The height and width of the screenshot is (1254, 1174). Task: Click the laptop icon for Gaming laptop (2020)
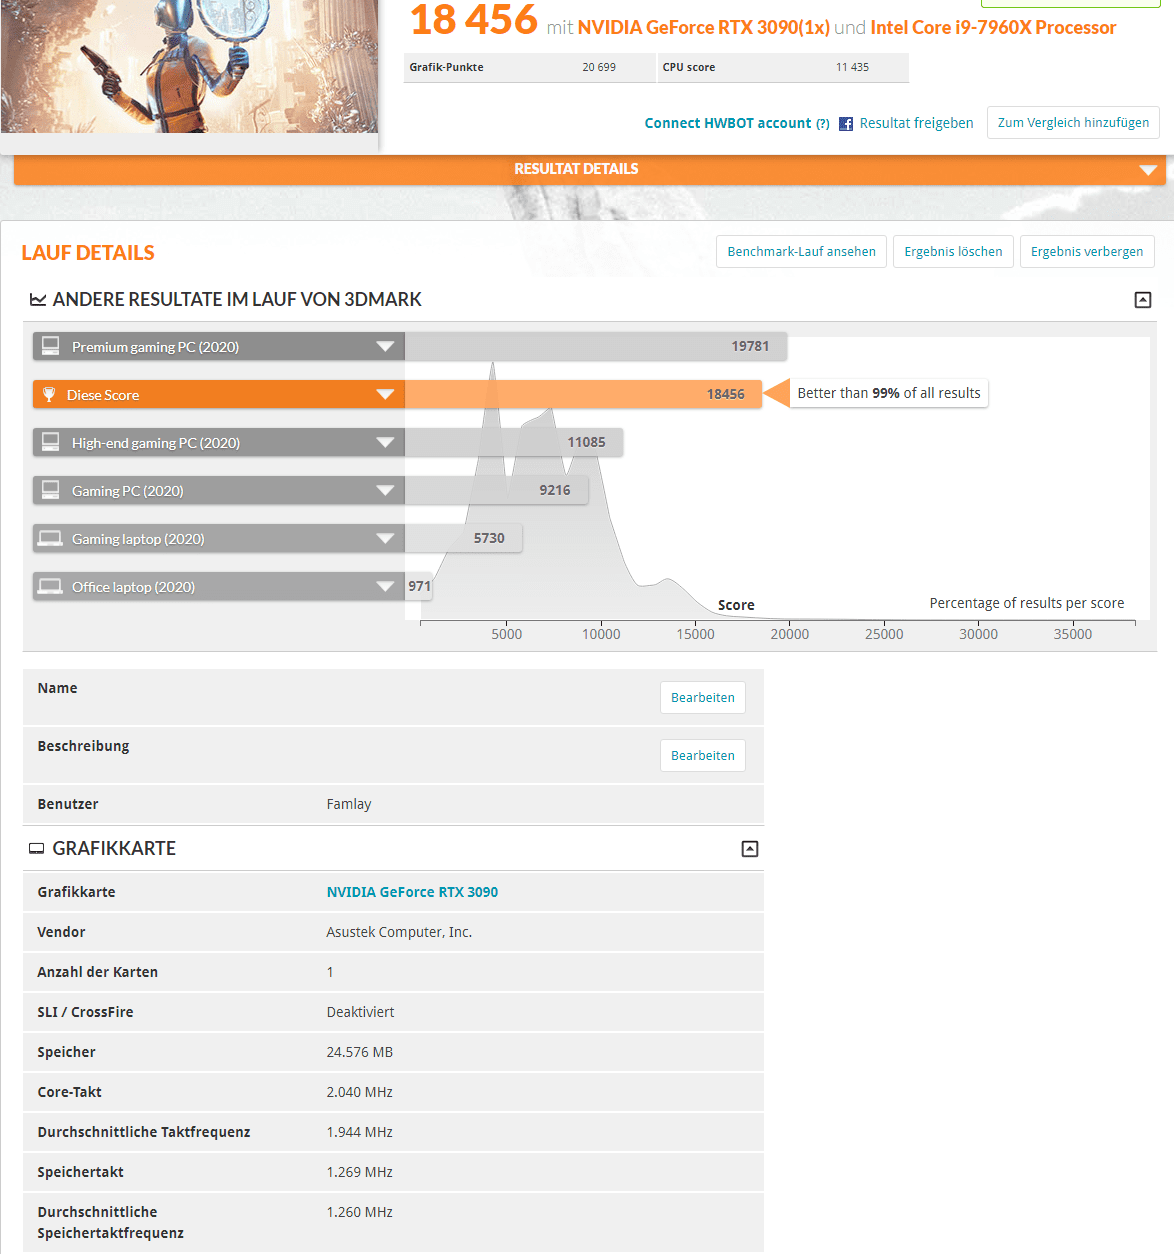click(50, 538)
